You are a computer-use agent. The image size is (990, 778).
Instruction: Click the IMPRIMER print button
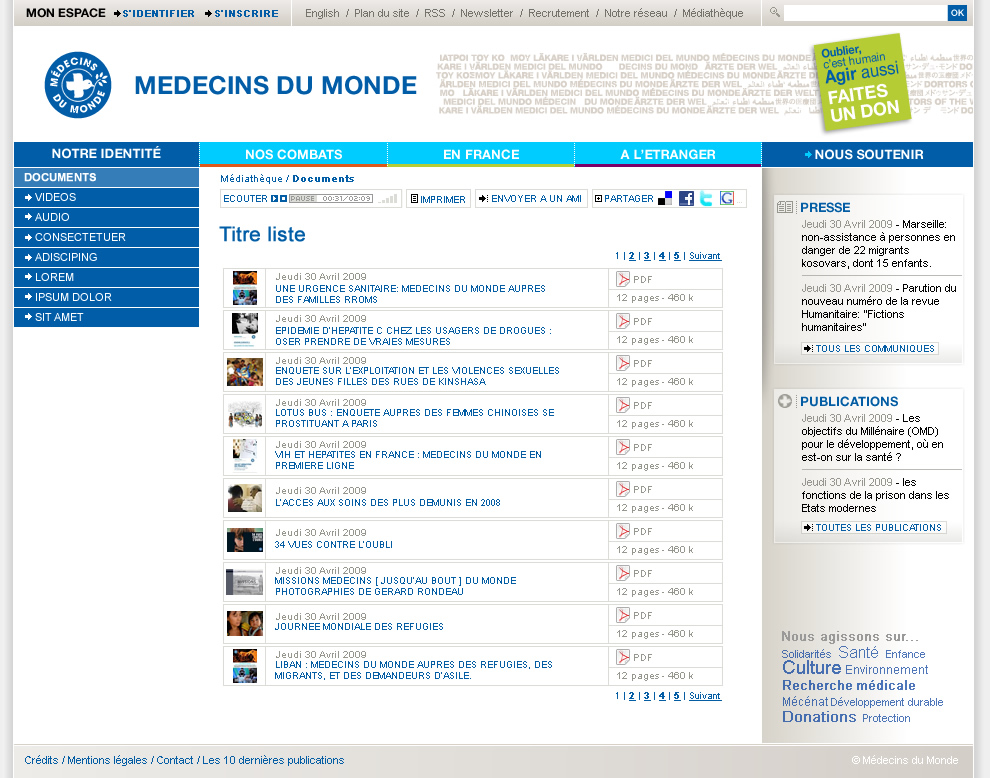pos(438,199)
